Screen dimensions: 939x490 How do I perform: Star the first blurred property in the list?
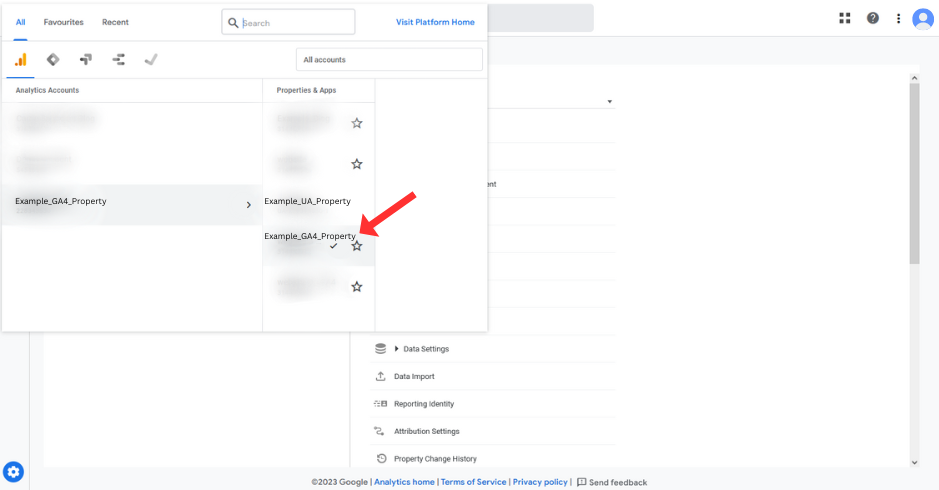[x=357, y=123]
